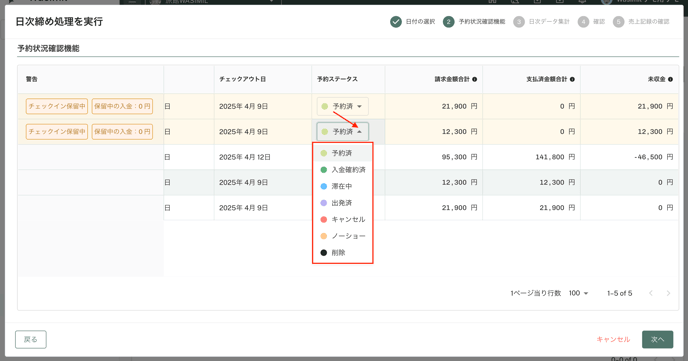Click the 12,300 円 unpaid amount in second row
Viewport: 688px width, 361px height.
click(655, 132)
